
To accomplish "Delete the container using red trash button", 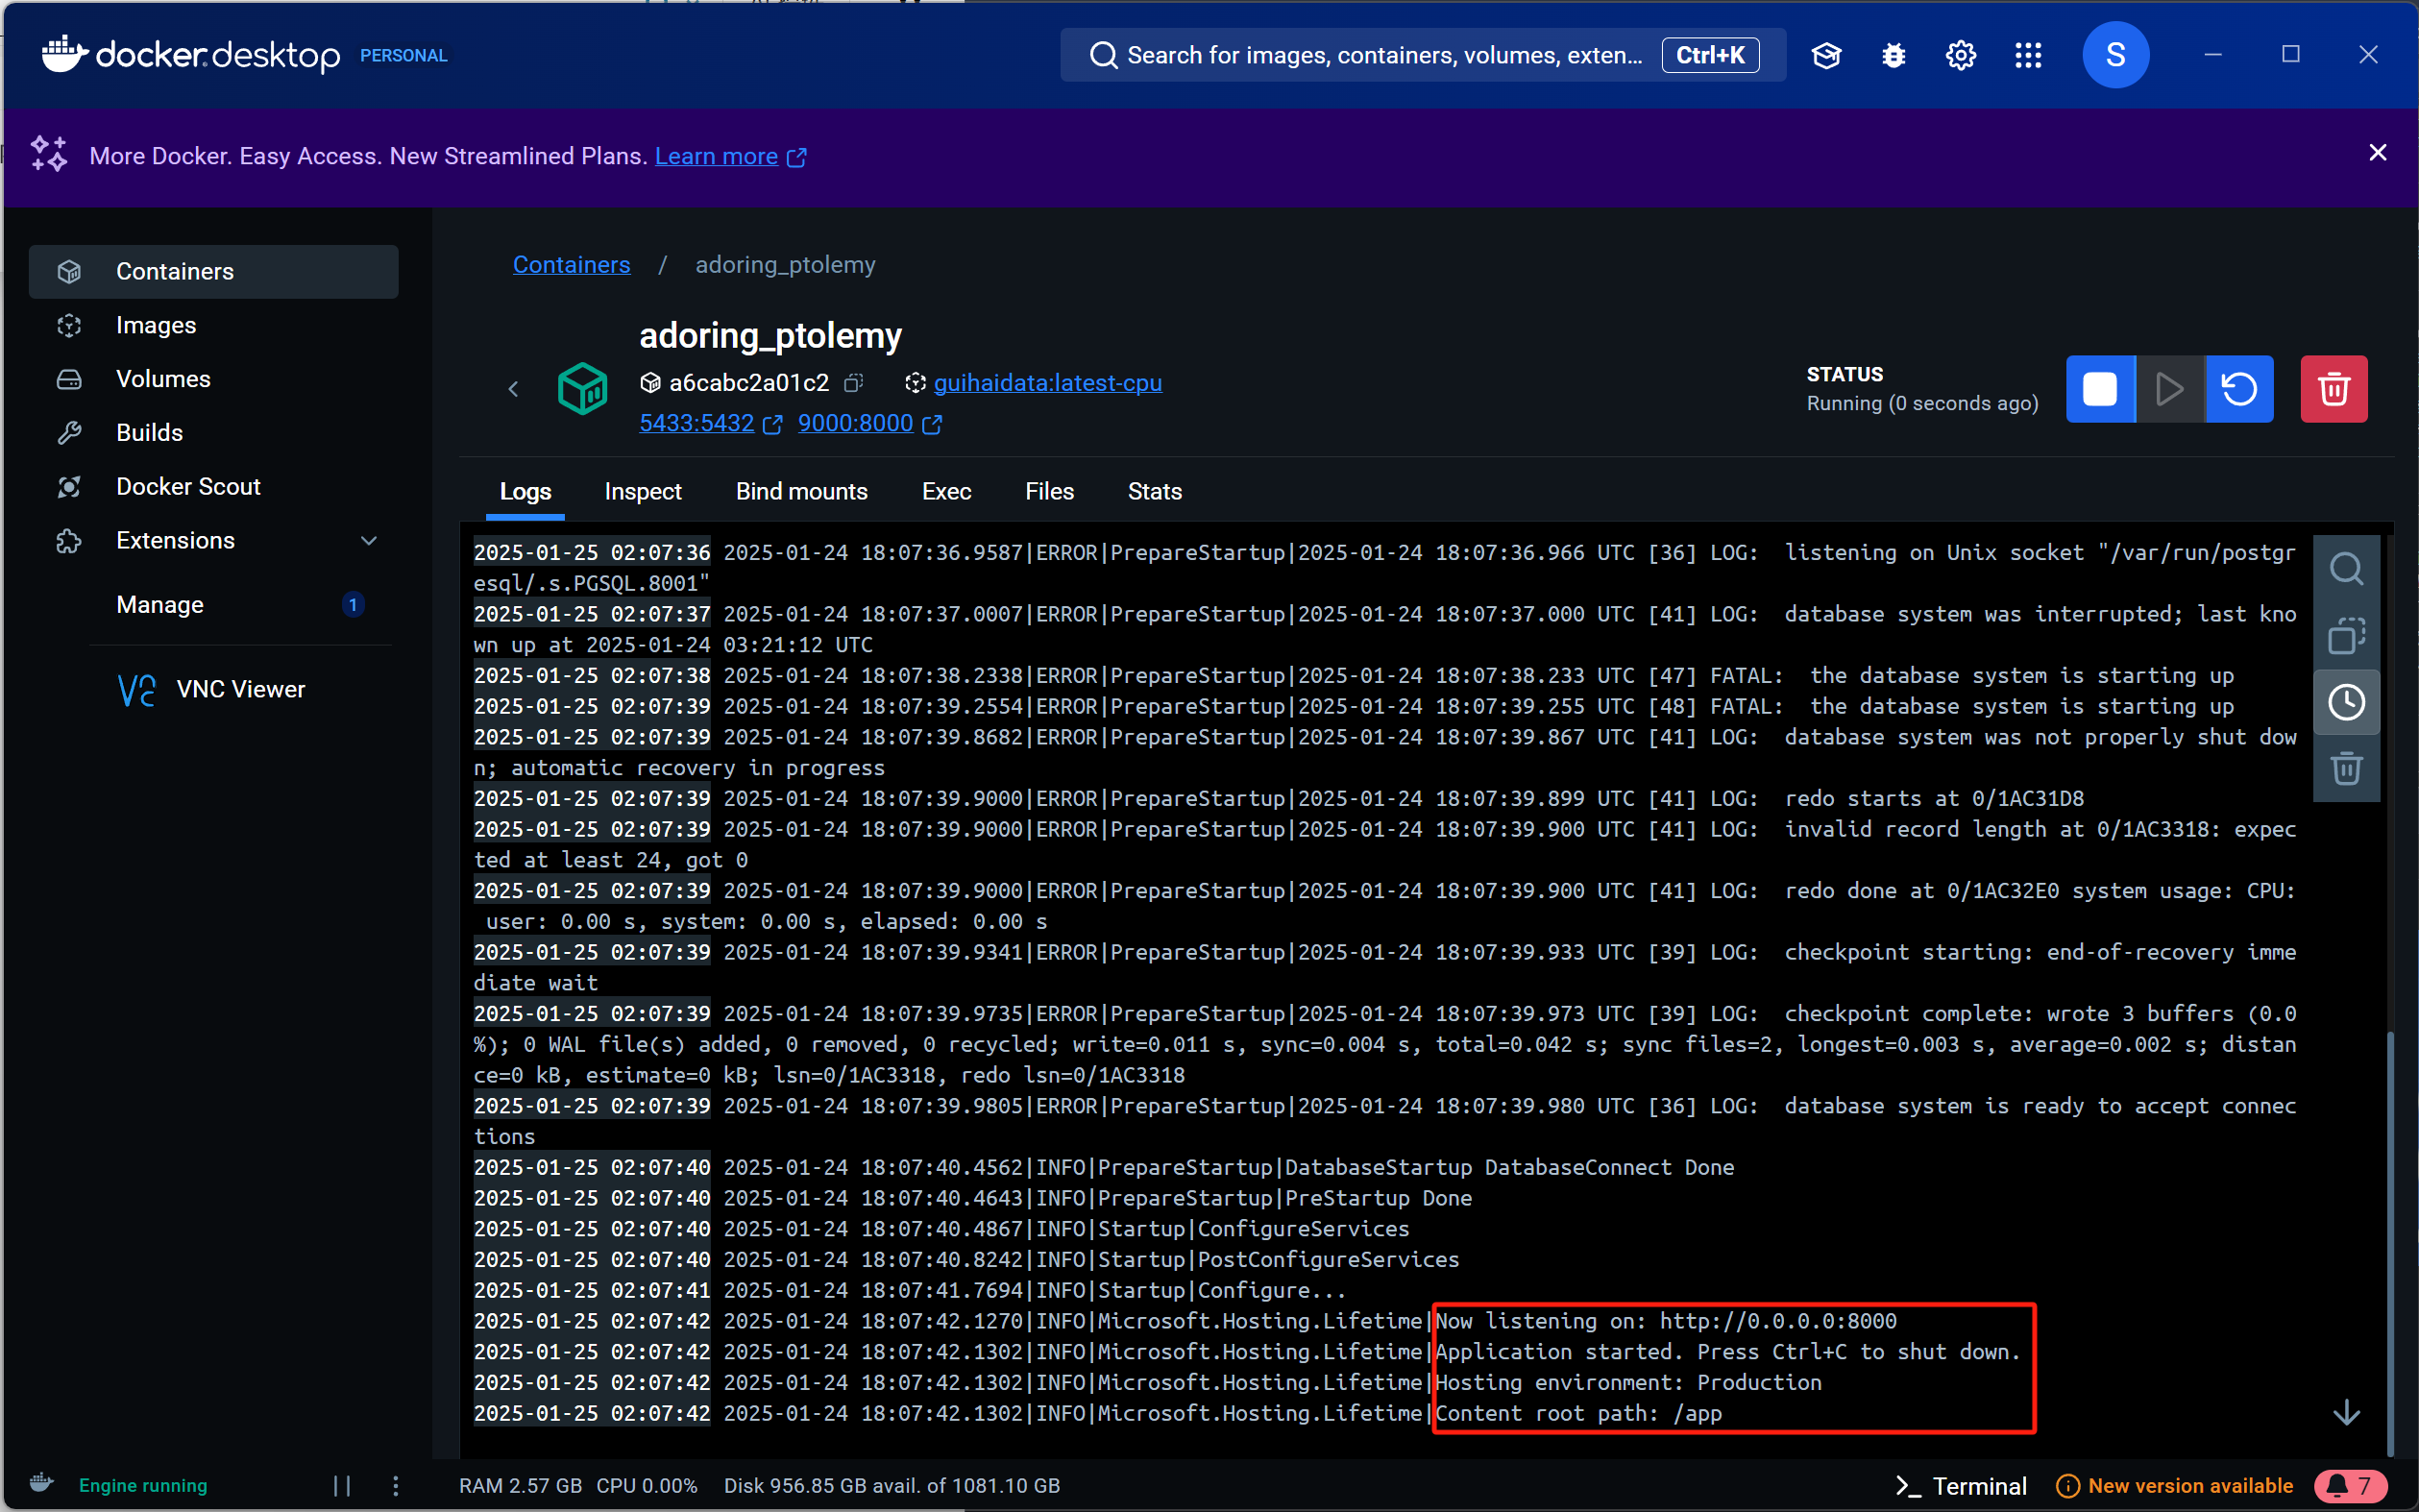I will [x=2333, y=389].
